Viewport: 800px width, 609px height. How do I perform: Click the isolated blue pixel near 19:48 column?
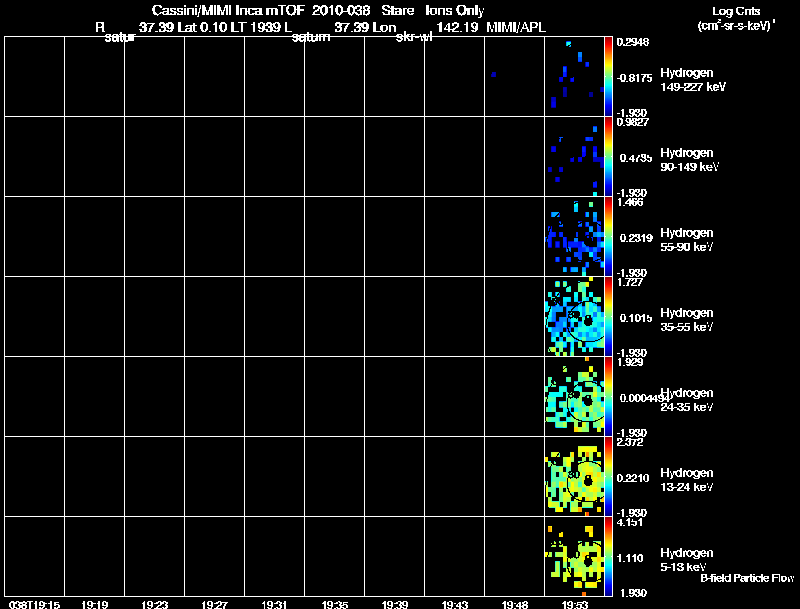[x=493, y=74]
